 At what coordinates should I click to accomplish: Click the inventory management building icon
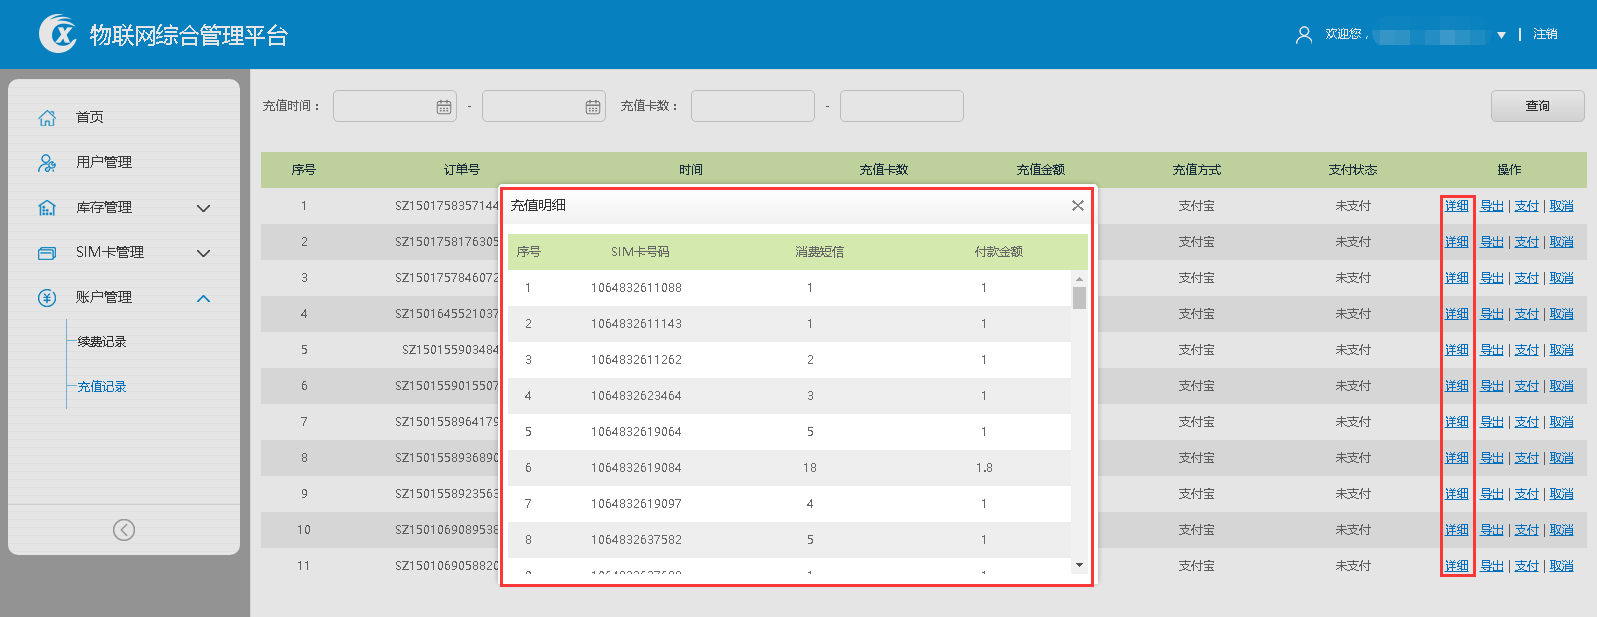(x=47, y=208)
